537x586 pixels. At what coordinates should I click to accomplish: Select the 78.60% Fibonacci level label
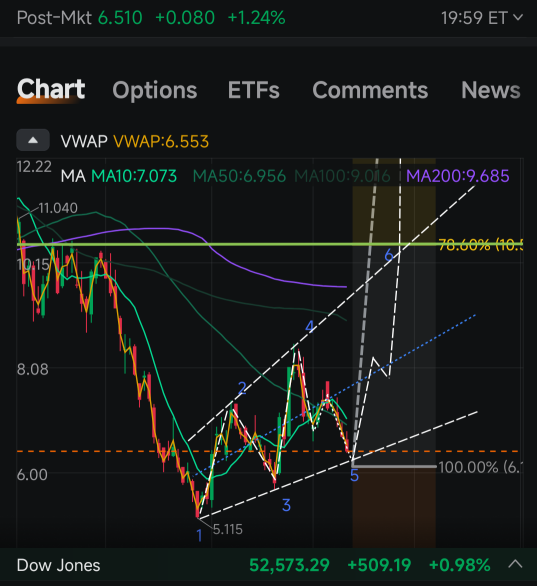coord(481,245)
